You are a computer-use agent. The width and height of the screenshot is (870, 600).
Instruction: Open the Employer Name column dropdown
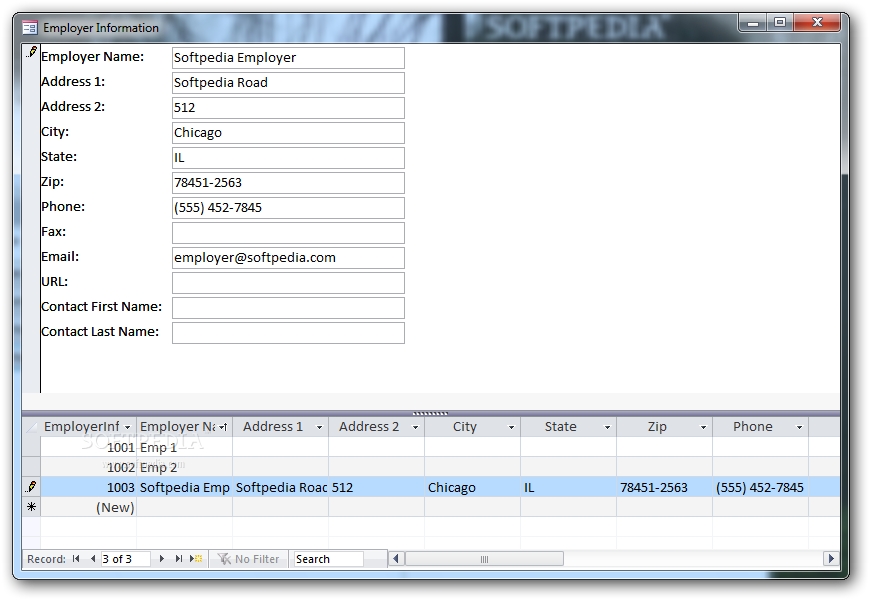(224, 427)
